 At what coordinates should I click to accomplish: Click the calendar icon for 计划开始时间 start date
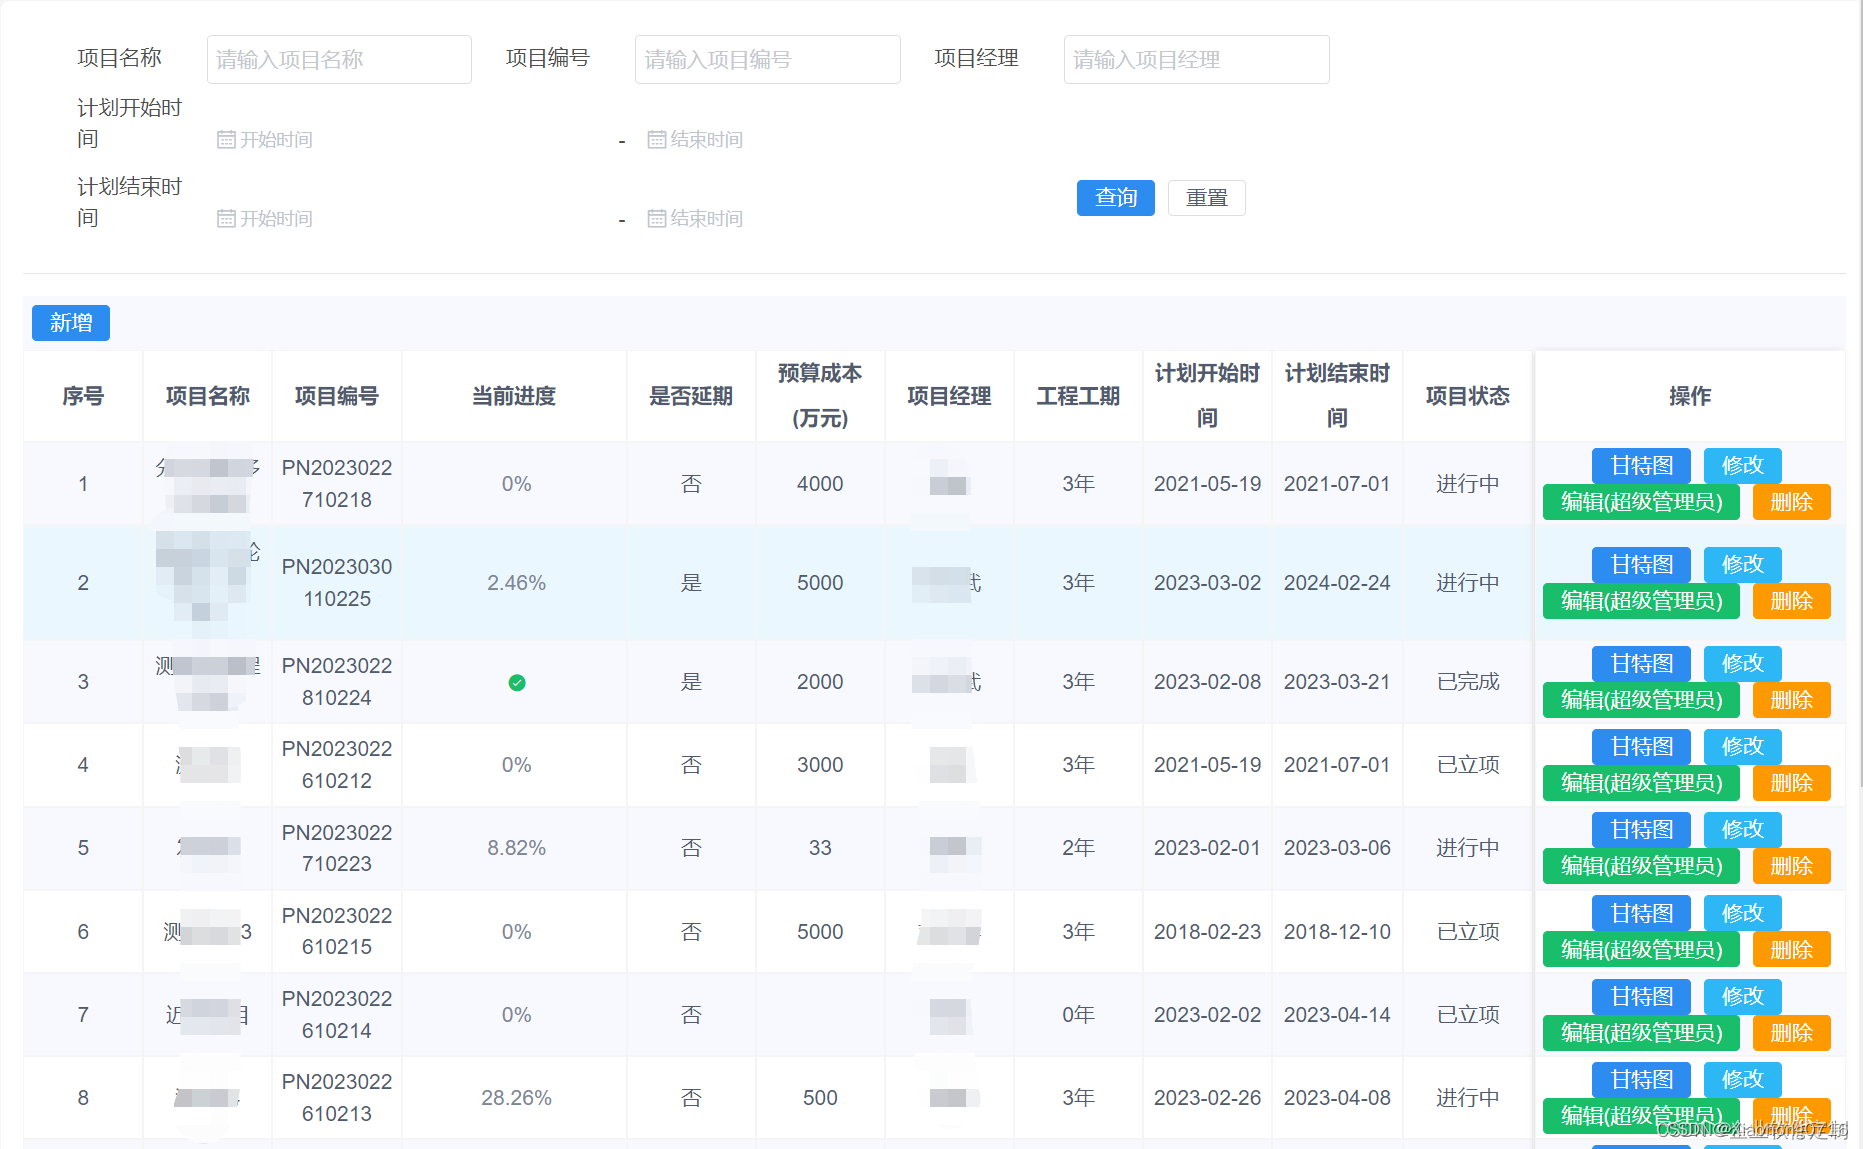(228, 140)
